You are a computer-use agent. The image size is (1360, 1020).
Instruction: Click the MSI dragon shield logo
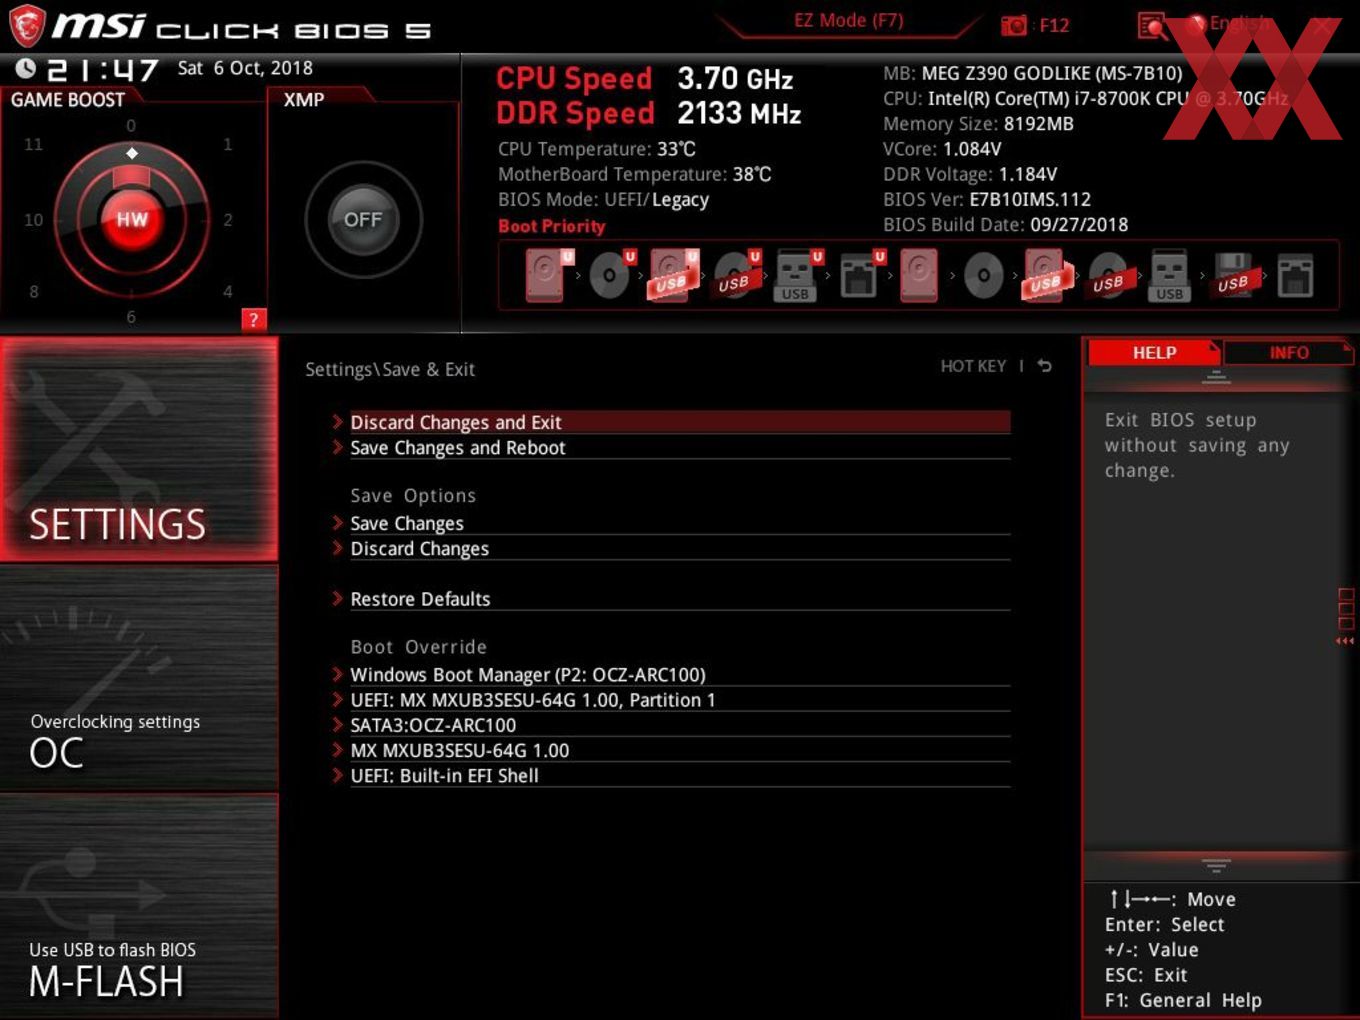[x=27, y=25]
